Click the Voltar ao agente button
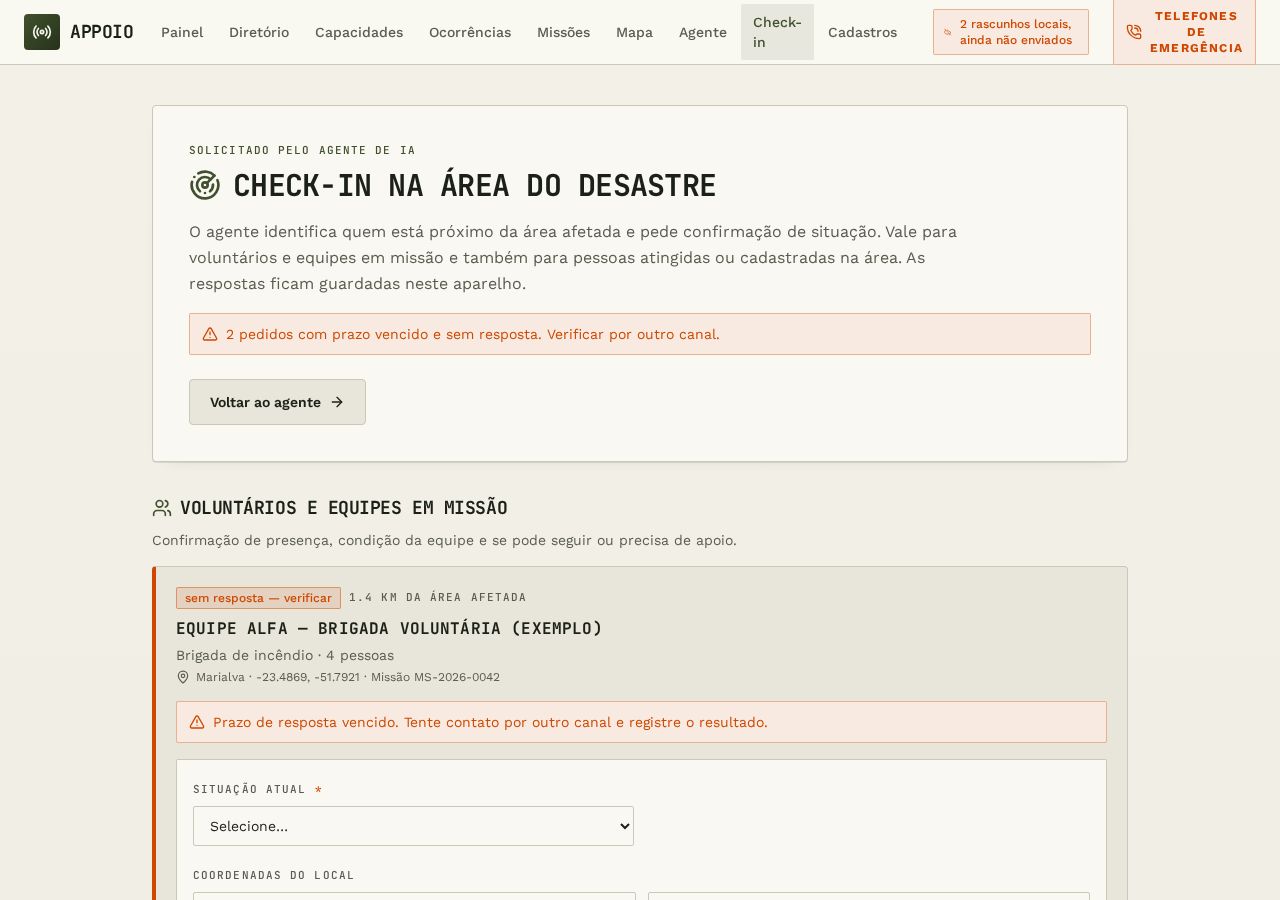 pyautogui.click(x=277, y=402)
